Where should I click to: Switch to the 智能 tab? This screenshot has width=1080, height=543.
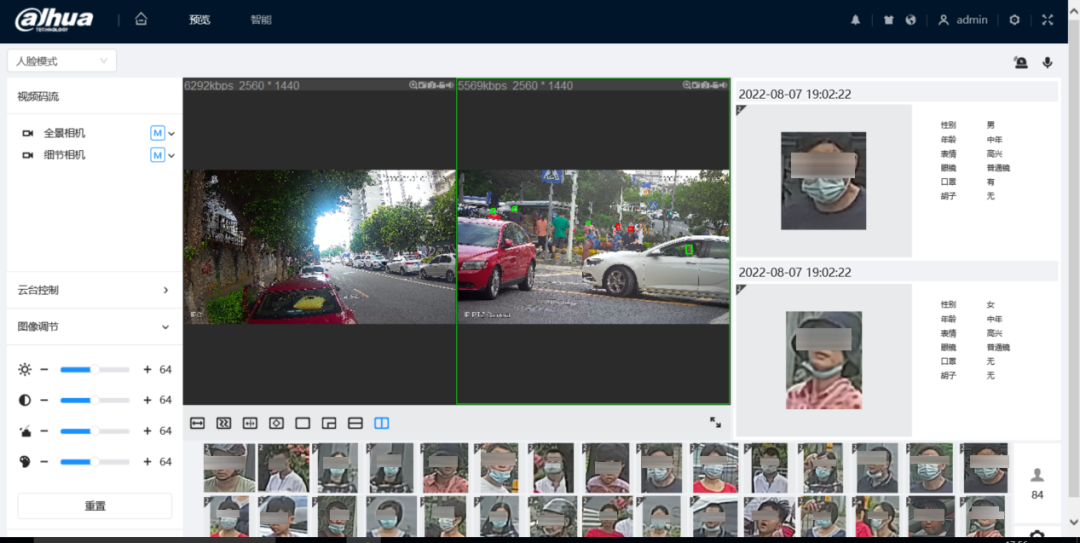(x=261, y=20)
